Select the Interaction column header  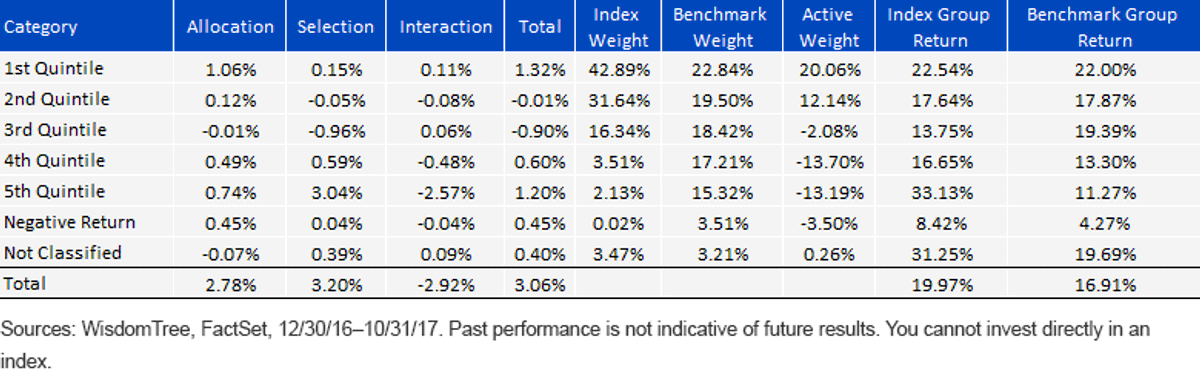coord(446,28)
